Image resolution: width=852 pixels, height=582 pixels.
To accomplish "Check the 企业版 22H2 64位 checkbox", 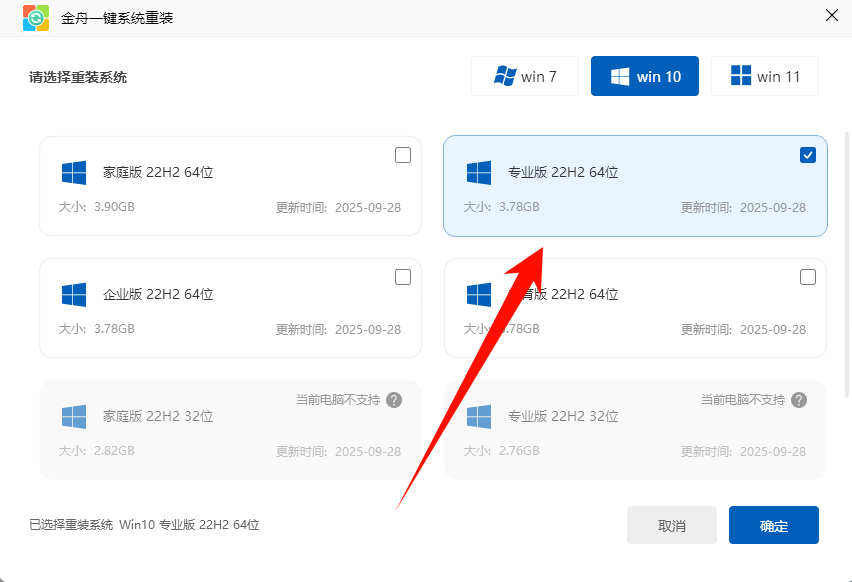I will [x=403, y=277].
